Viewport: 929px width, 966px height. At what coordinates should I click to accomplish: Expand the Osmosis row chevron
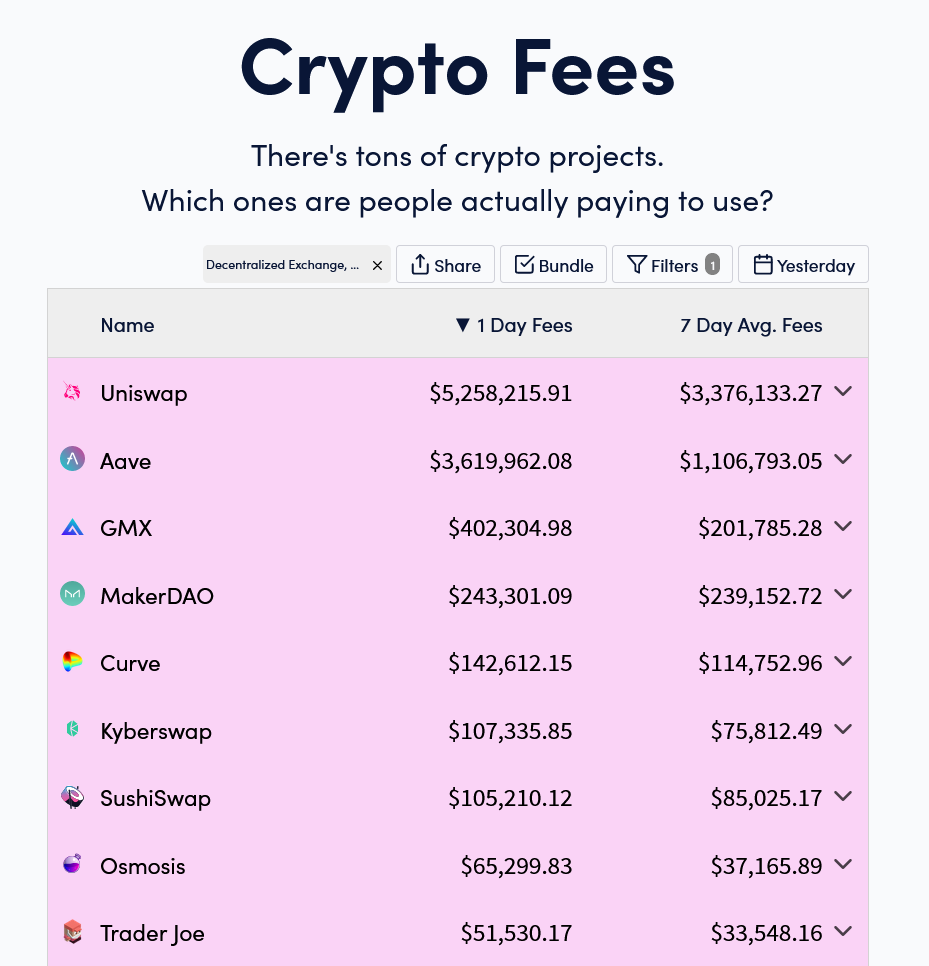843,864
